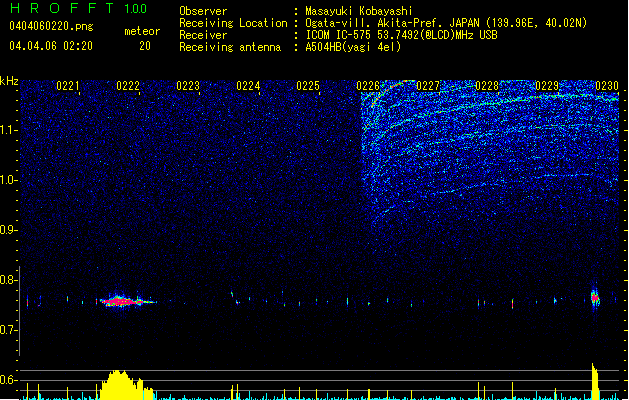Click the kHz axis unit label

[x=9, y=81]
